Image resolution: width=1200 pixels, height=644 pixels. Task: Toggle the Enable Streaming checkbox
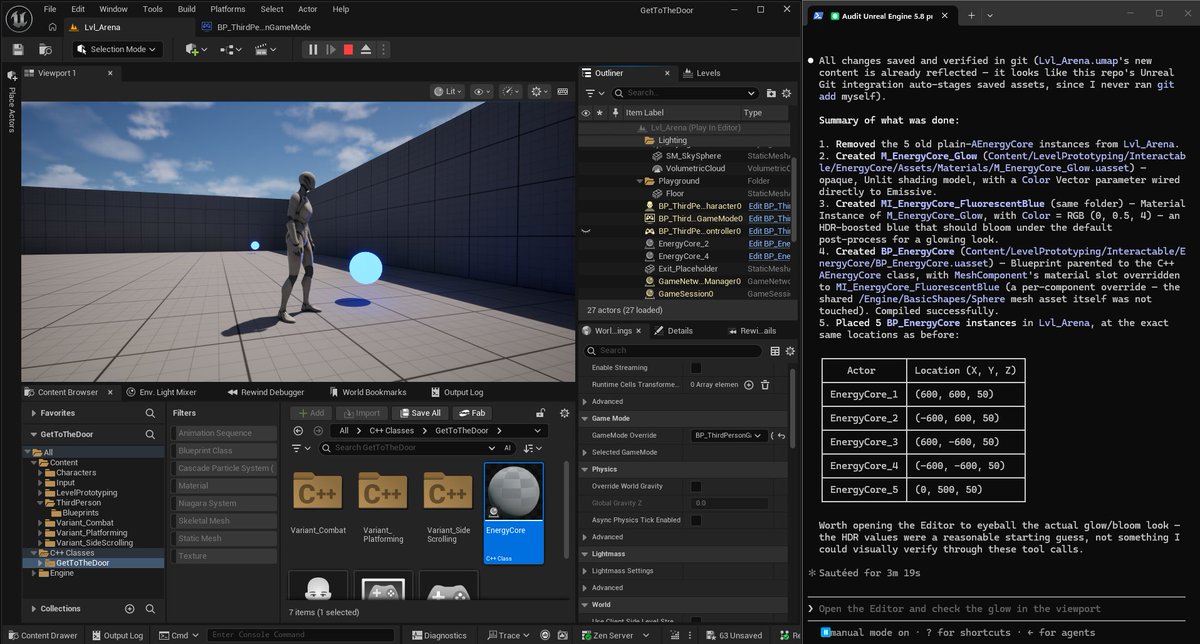(x=696, y=368)
